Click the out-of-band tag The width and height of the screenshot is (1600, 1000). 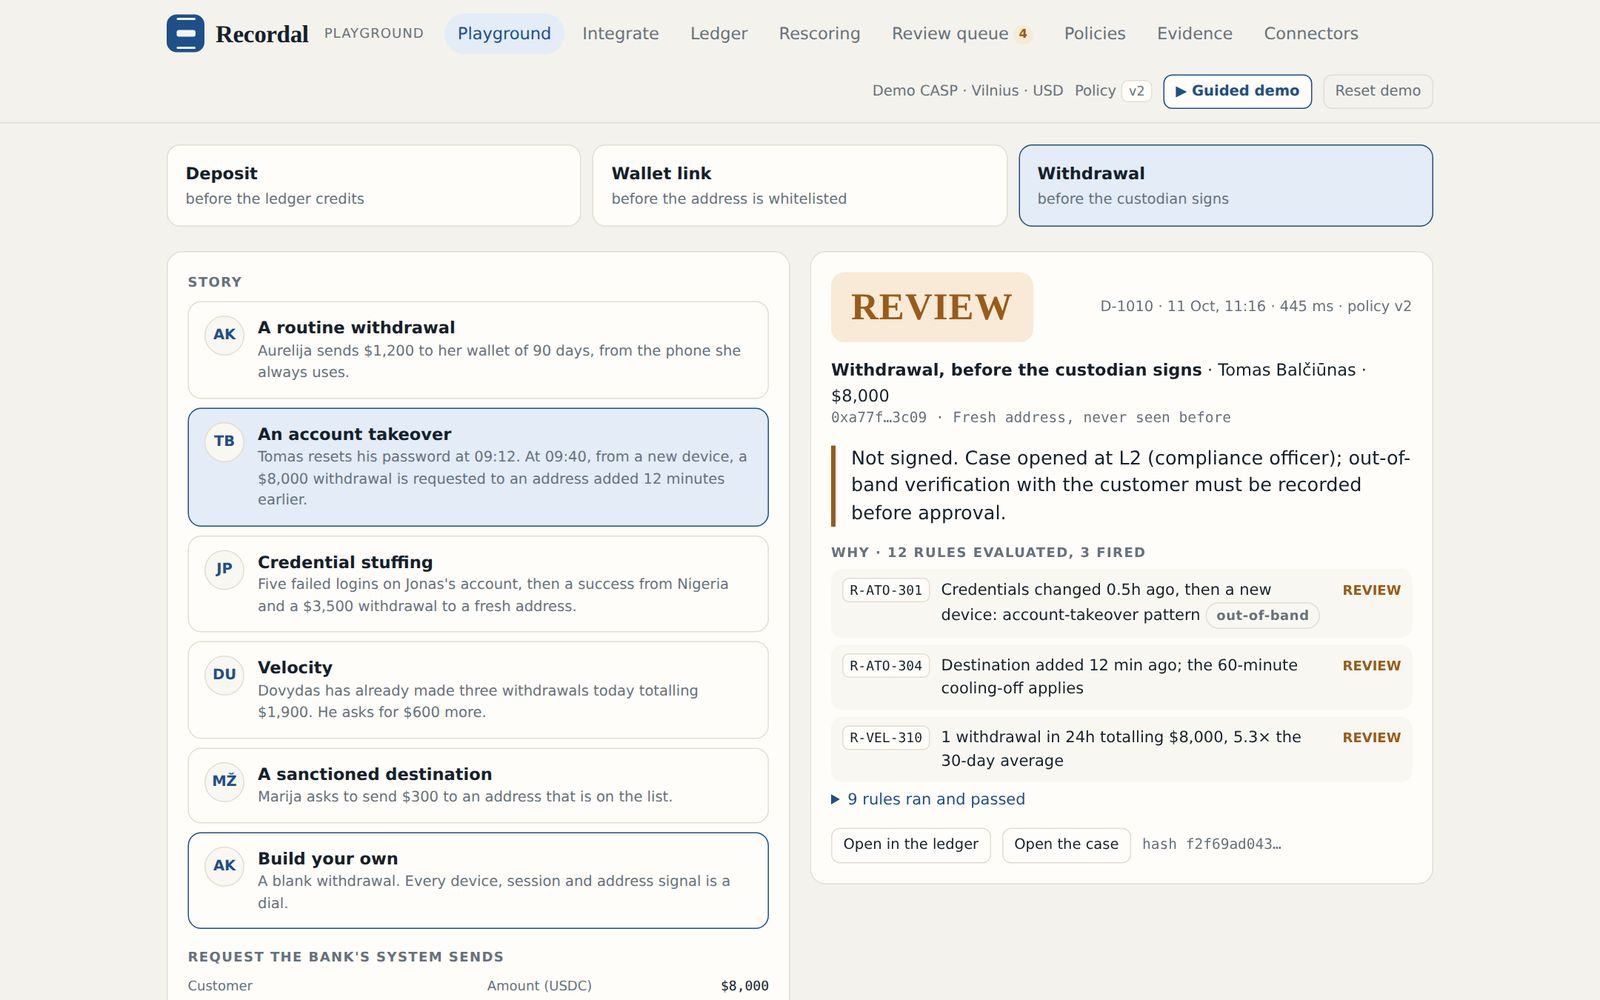click(1262, 616)
